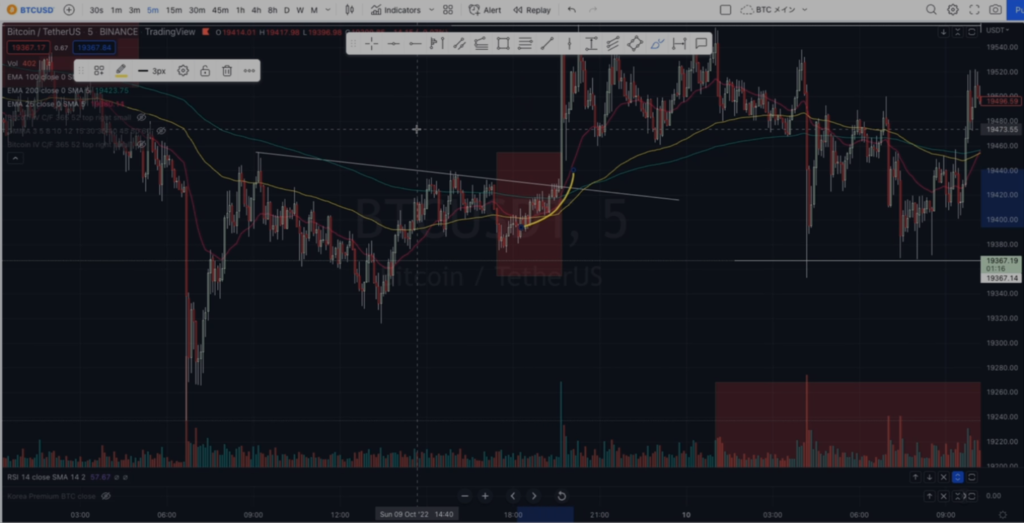Select the 15m timeframe

click(174, 10)
